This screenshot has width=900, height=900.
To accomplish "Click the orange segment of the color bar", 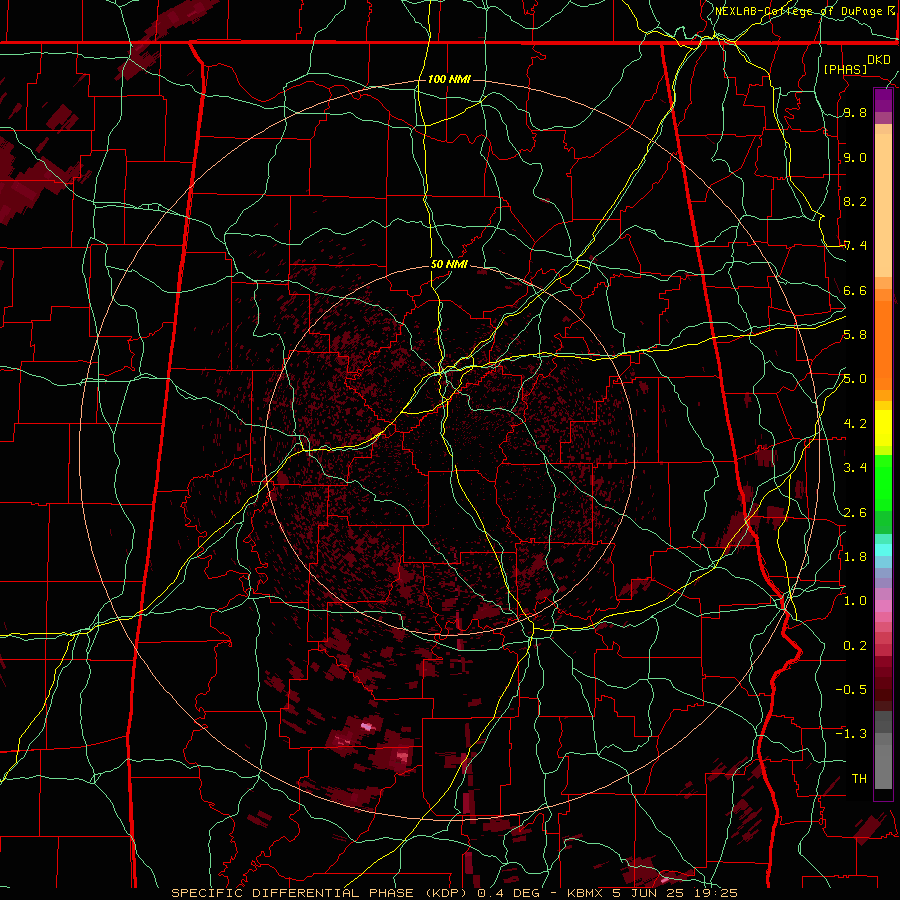I will (883, 346).
